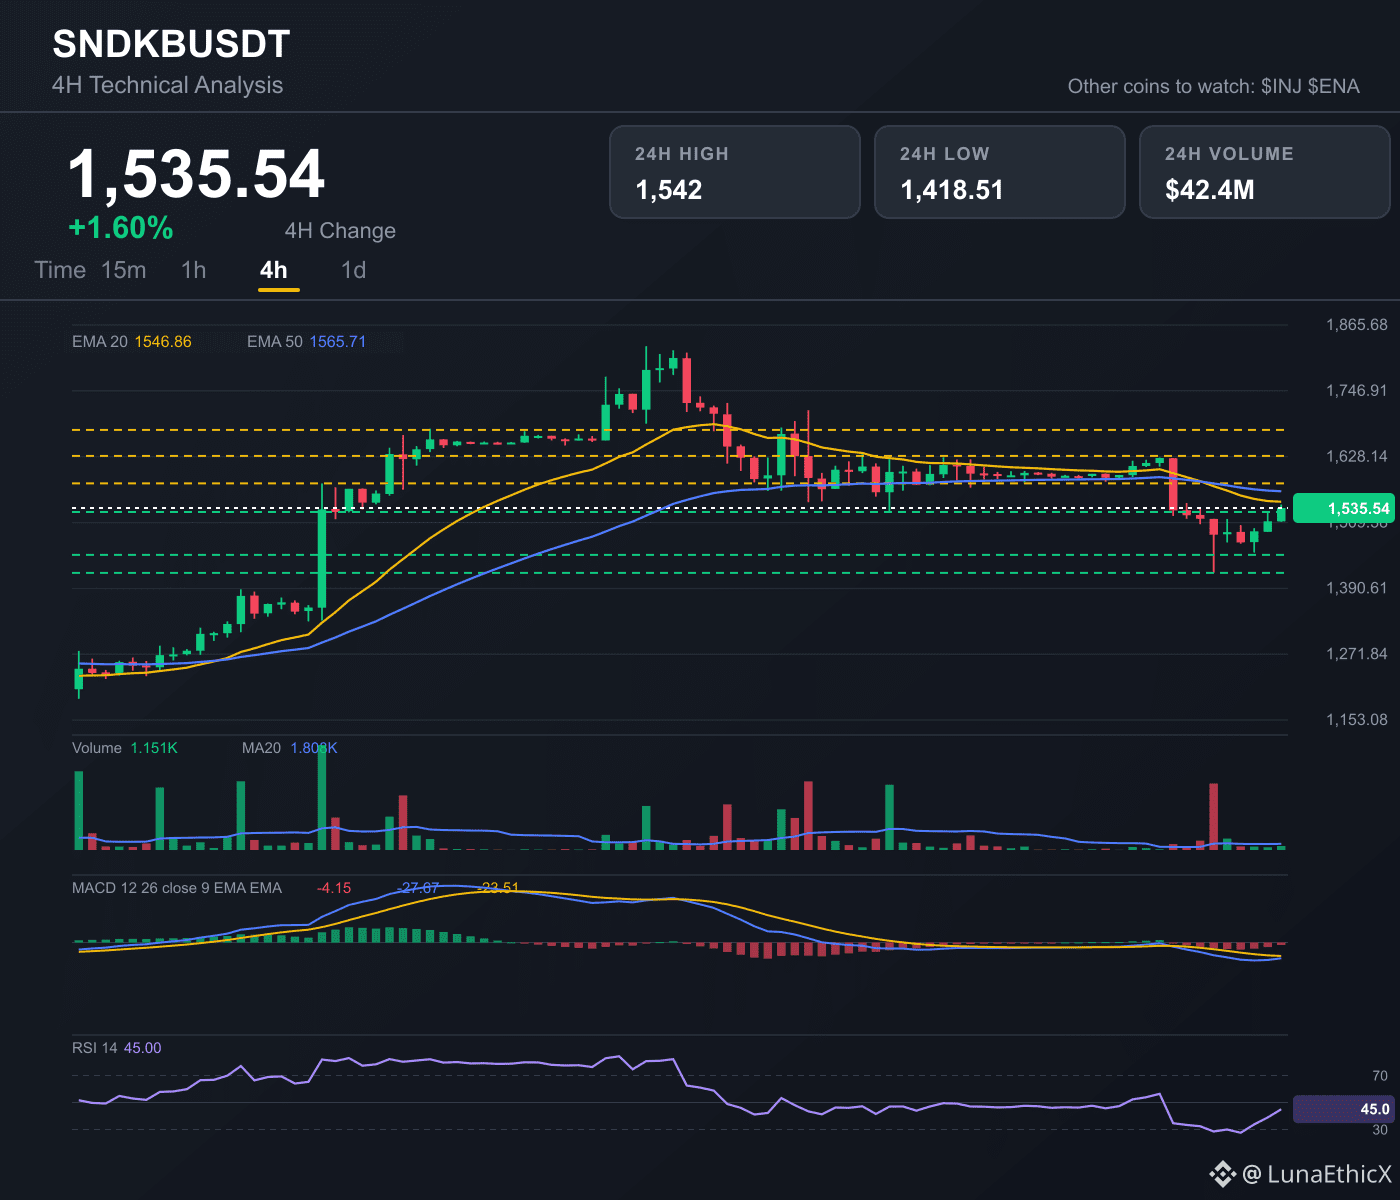Viewport: 1400px width, 1200px height.
Task: Click the 1,153.08 price axis label
Action: (1356, 720)
